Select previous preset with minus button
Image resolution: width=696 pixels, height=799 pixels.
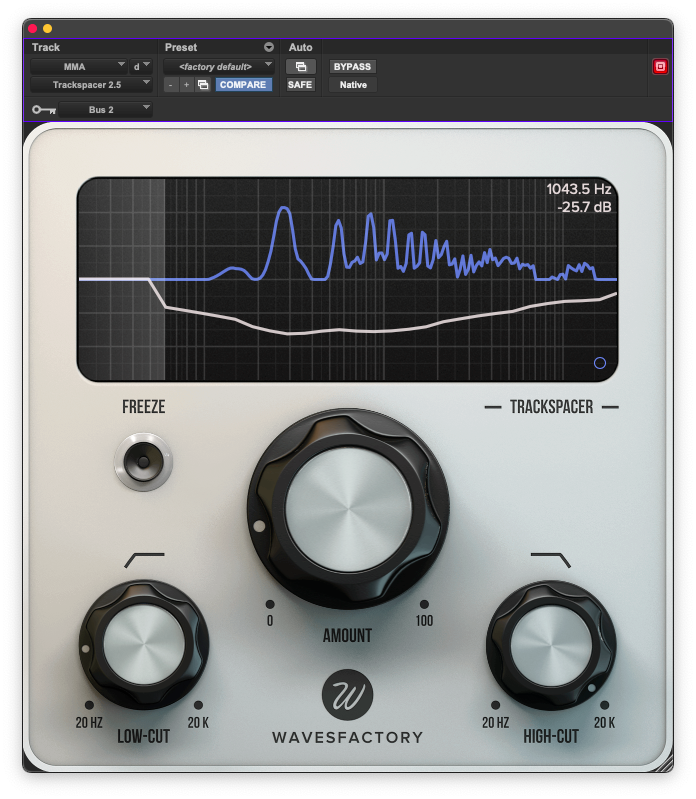pyautogui.click(x=171, y=85)
